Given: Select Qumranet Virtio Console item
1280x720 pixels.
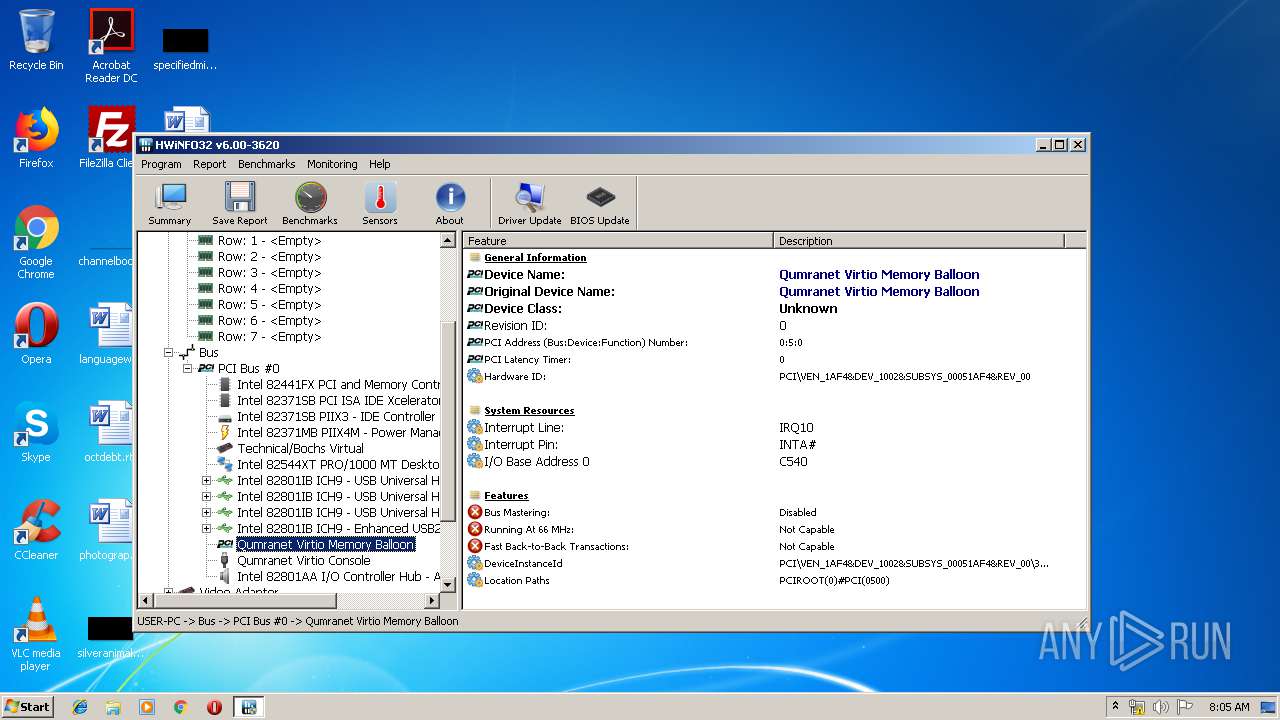Looking at the screenshot, I should point(303,561).
